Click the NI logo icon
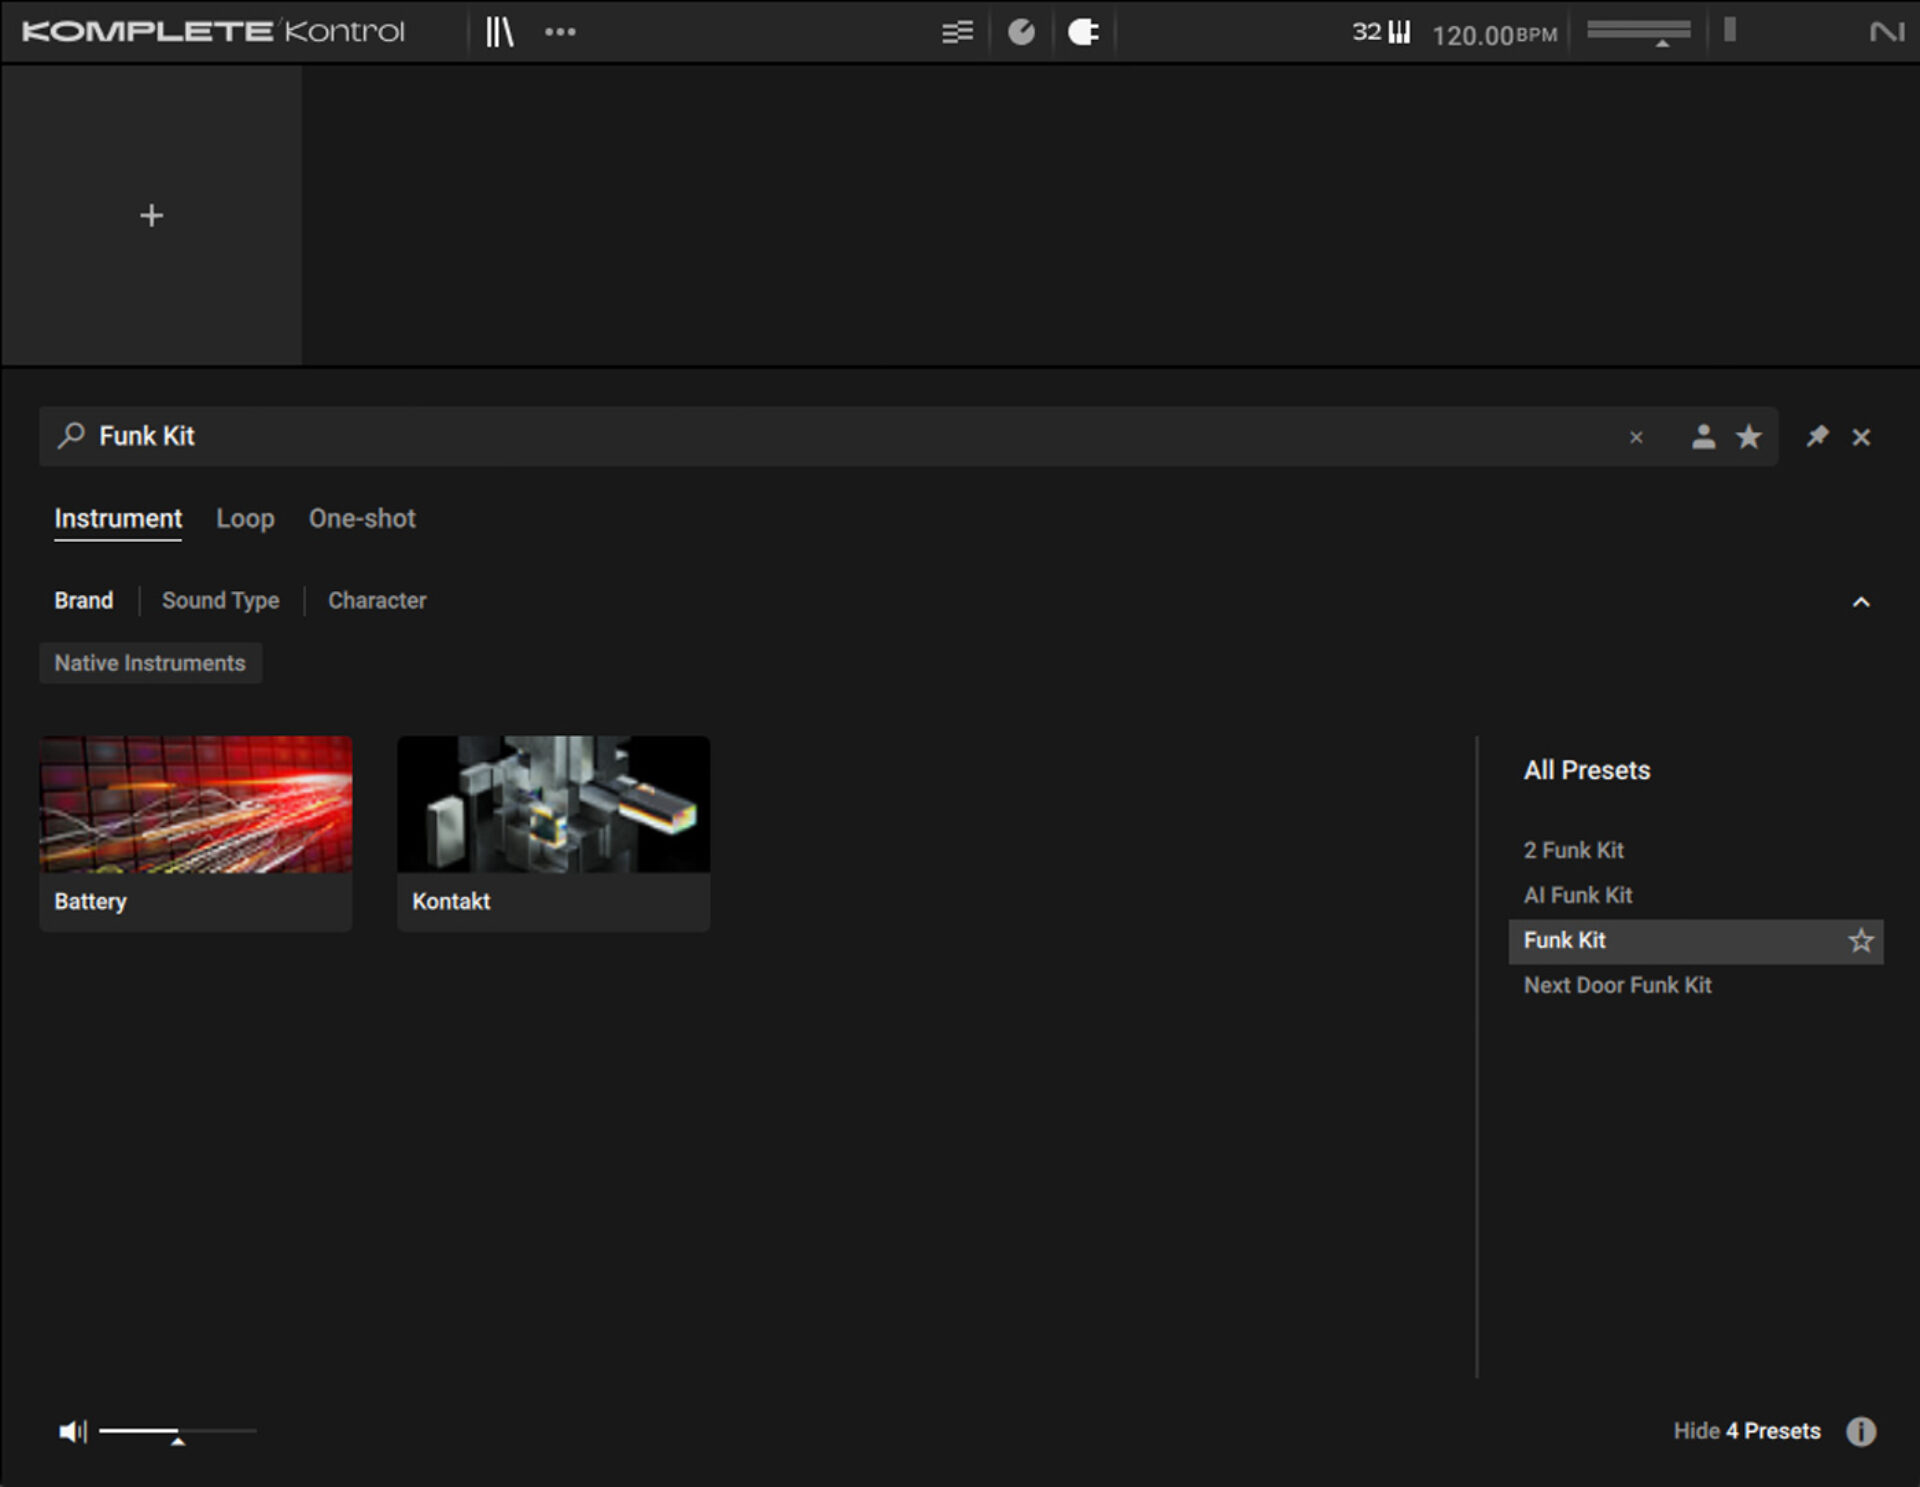1920x1487 pixels. (x=1886, y=32)
